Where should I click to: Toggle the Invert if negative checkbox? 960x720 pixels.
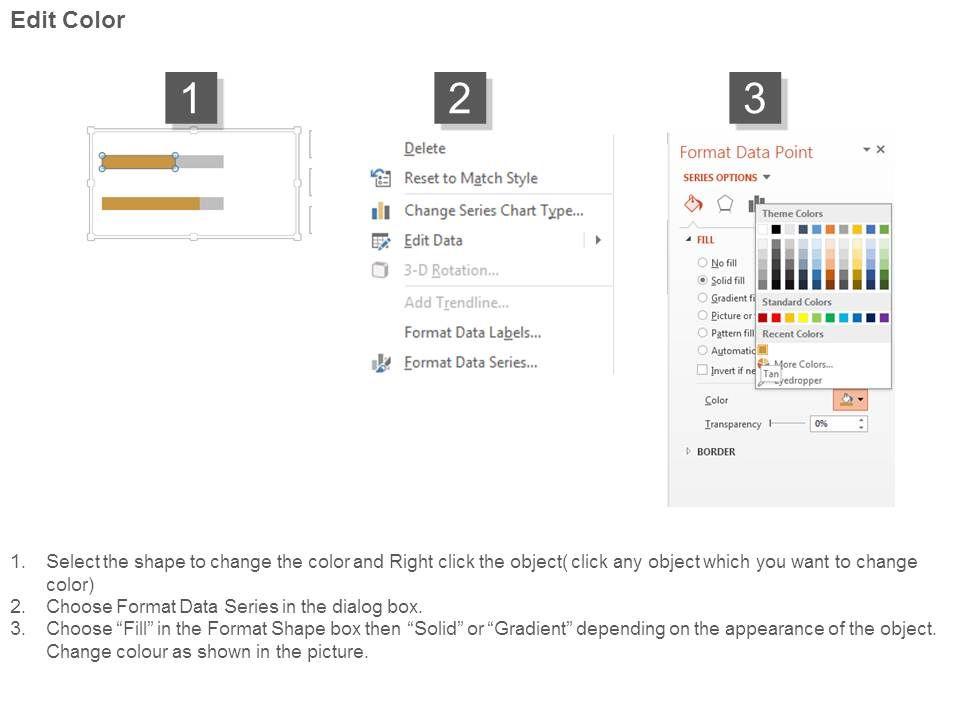[703, 370]
